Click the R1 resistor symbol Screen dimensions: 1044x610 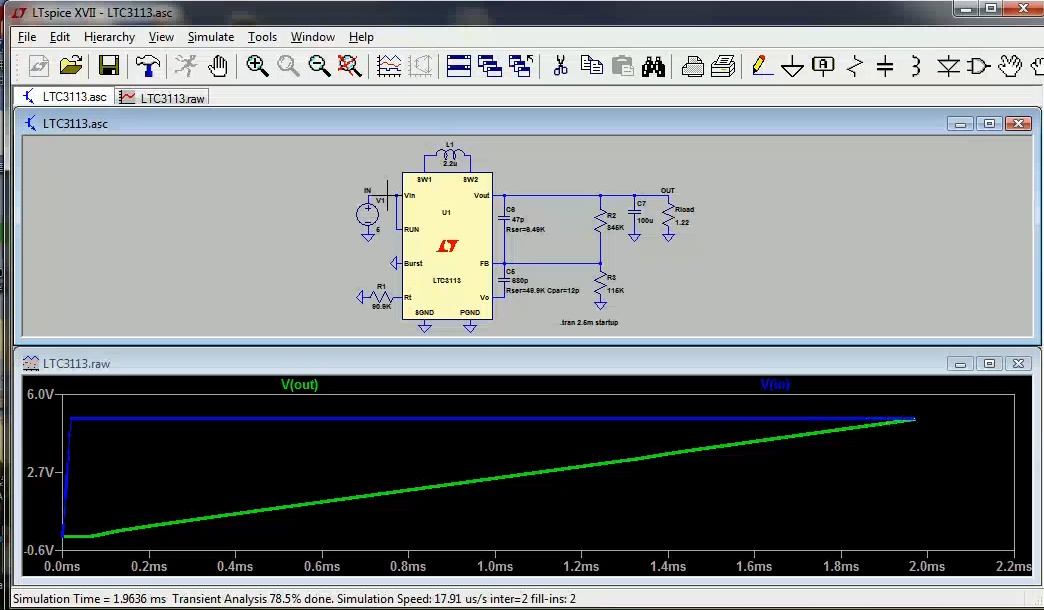pyautogui.click(x=382, y=297)
